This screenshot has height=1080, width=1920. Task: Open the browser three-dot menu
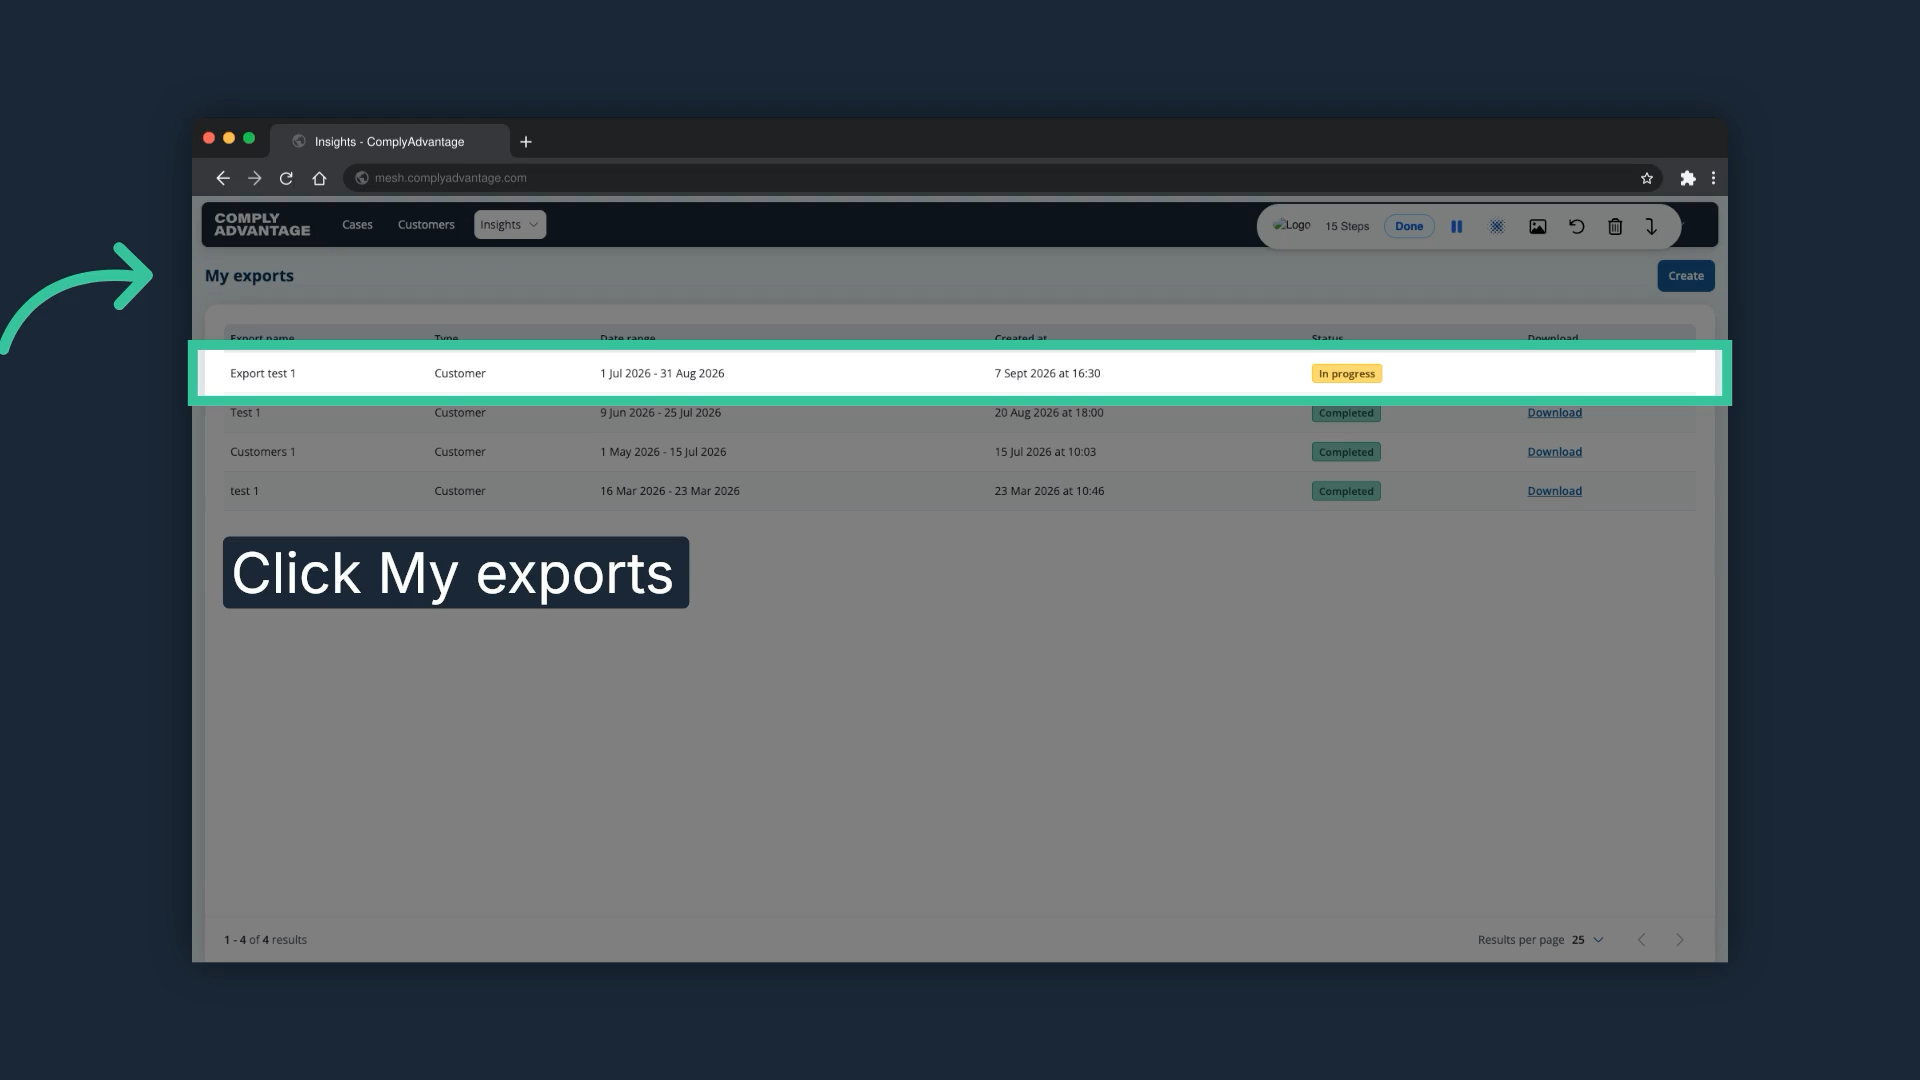coord(1713,178)
